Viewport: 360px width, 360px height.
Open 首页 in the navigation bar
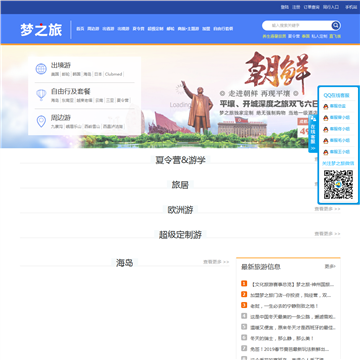click(80, 29)
